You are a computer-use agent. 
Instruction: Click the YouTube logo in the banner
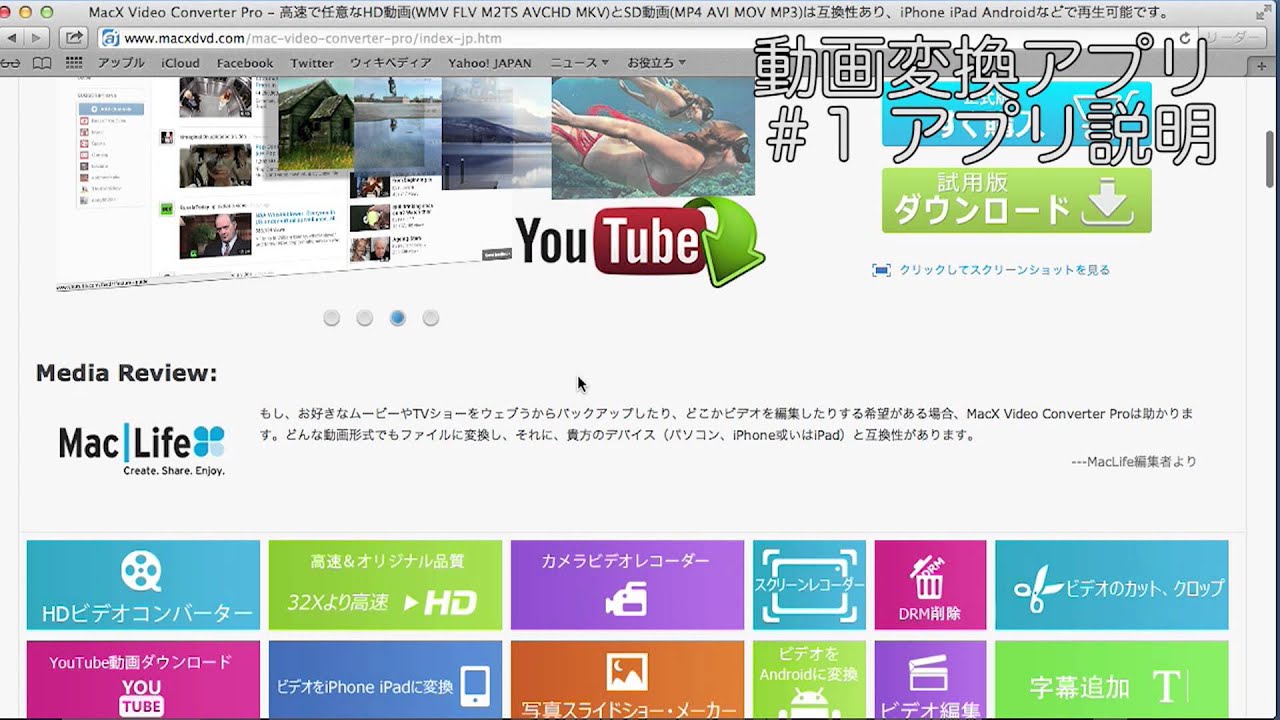click(610, 243)
